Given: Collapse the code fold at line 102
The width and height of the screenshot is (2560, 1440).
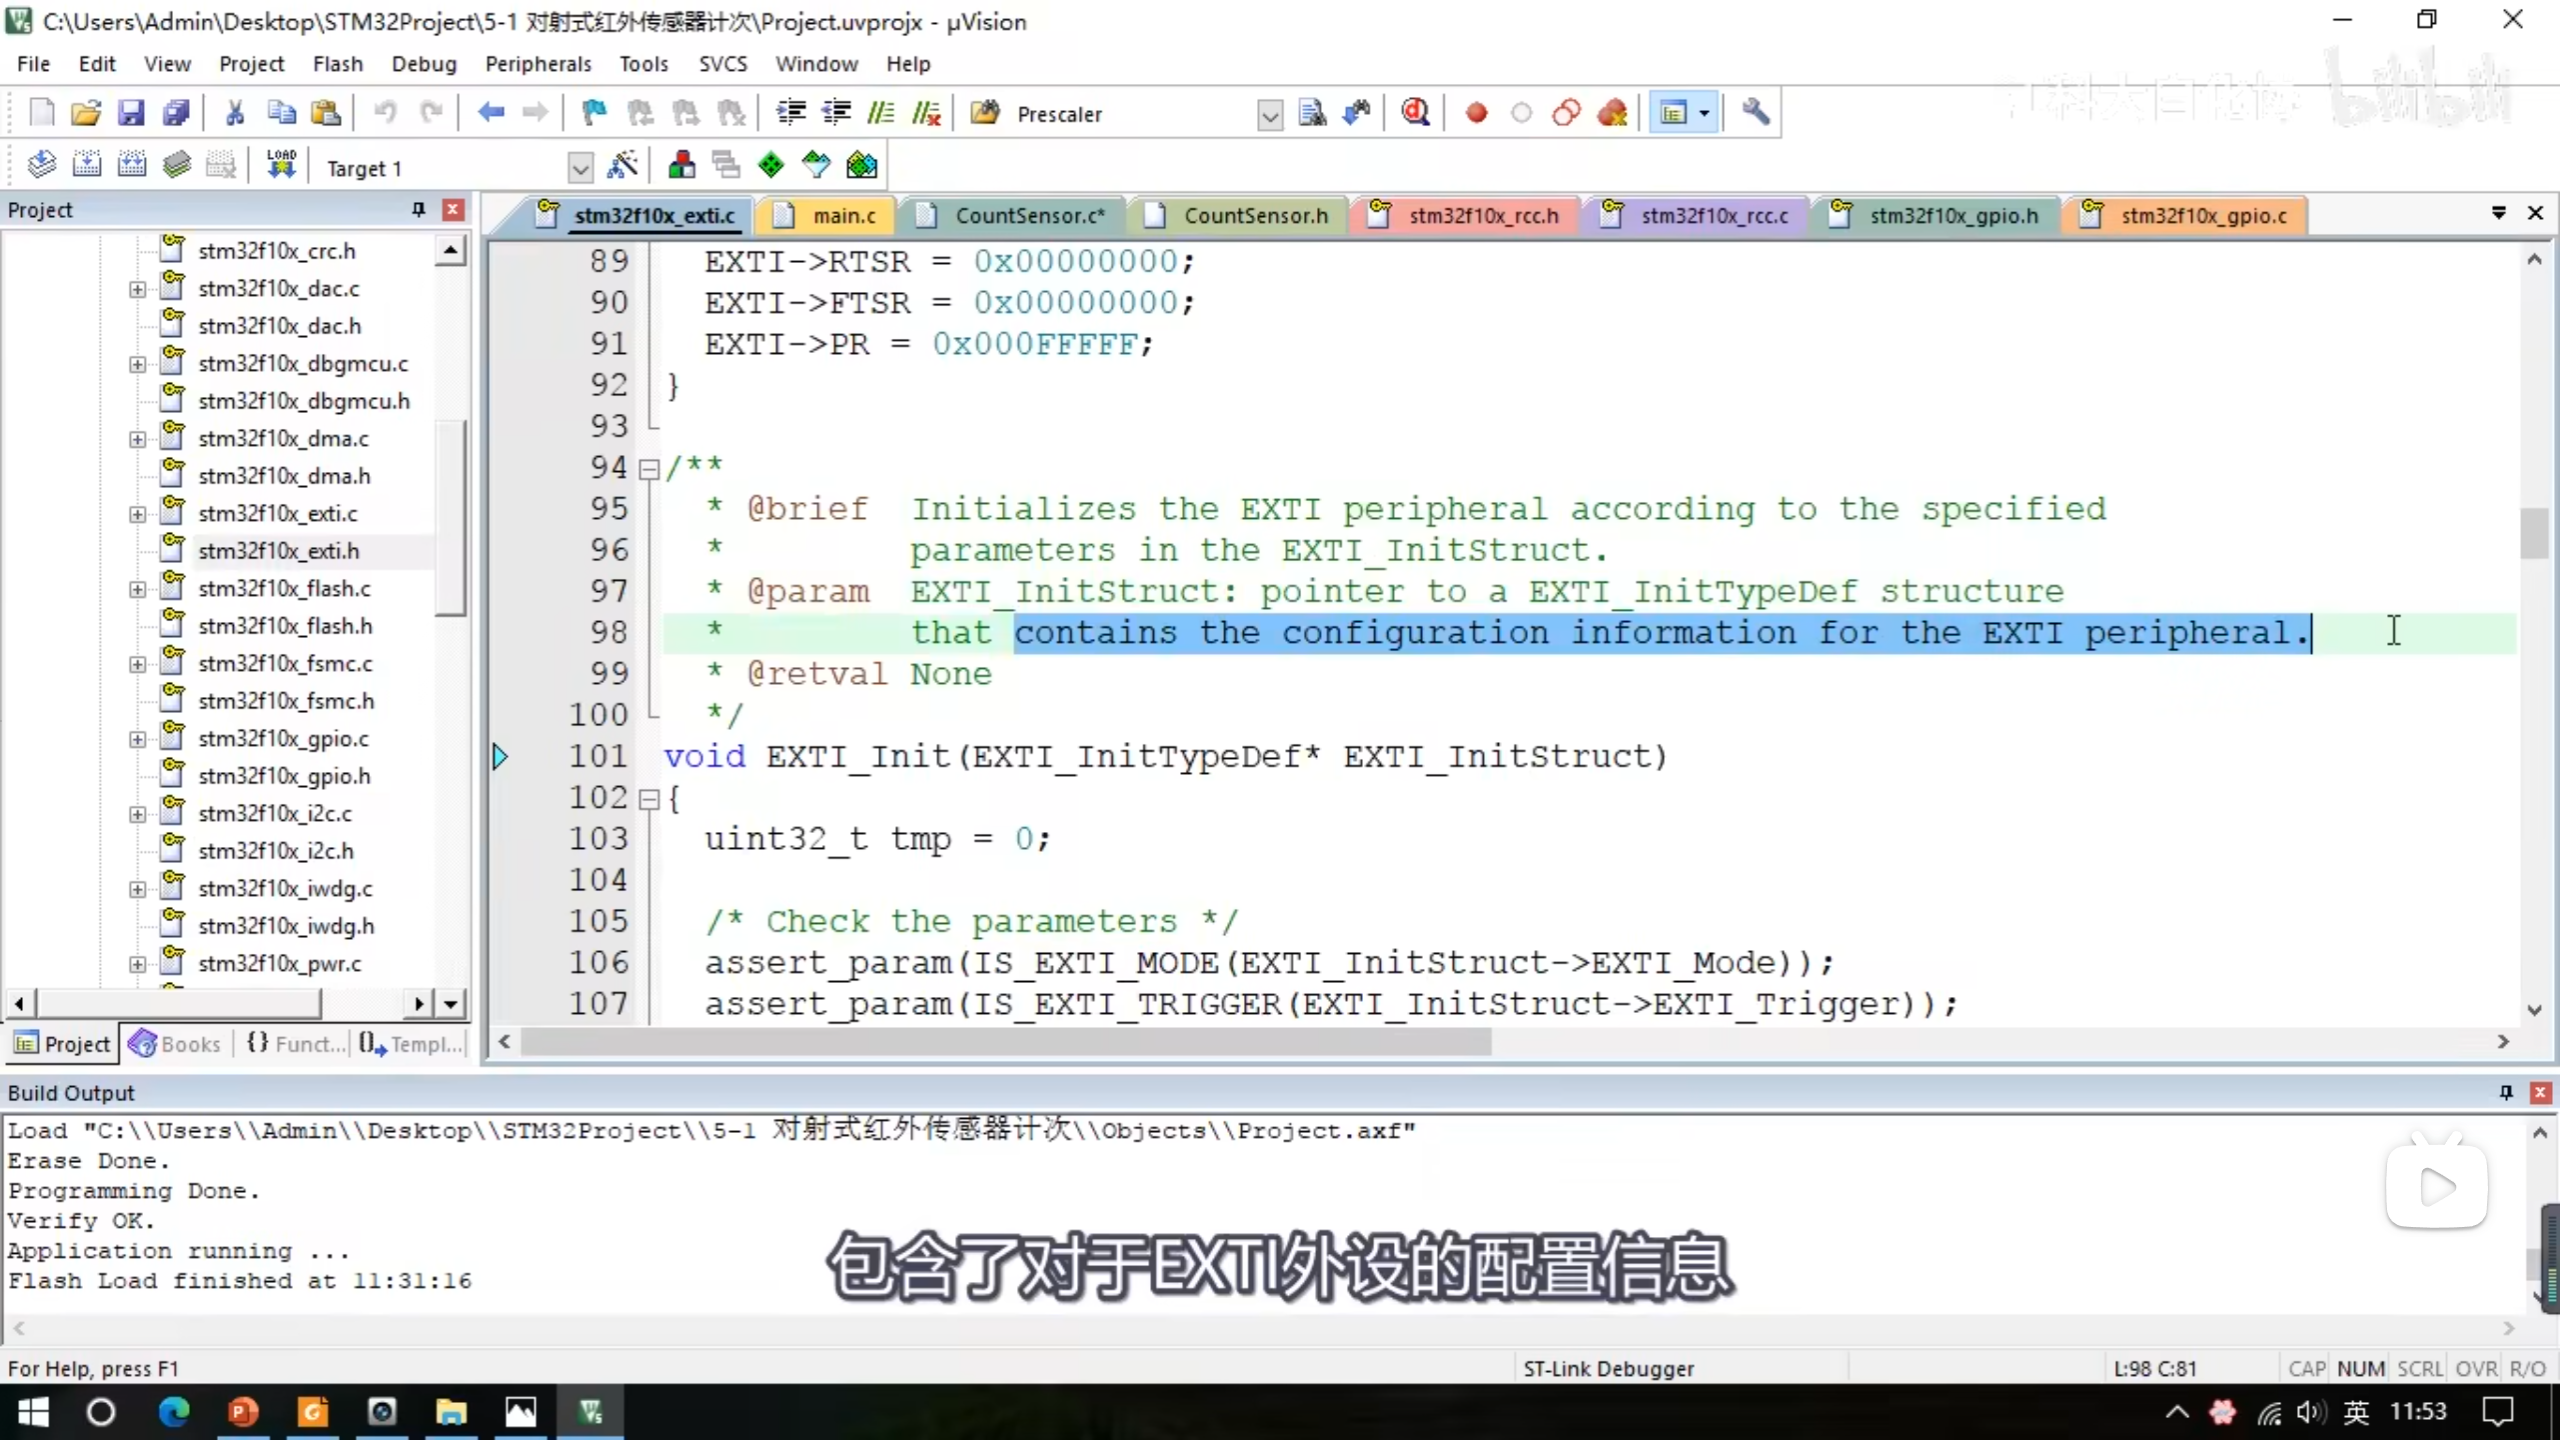Looking at the screenshot, I should (x=649, y=799).
